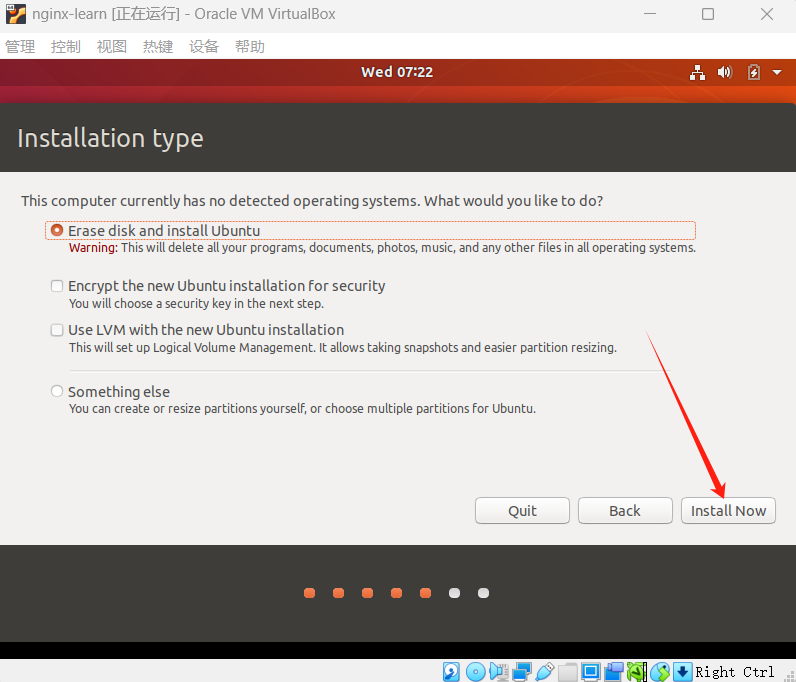
Task: Click the Logical Volume Management description
Action: 343,348
